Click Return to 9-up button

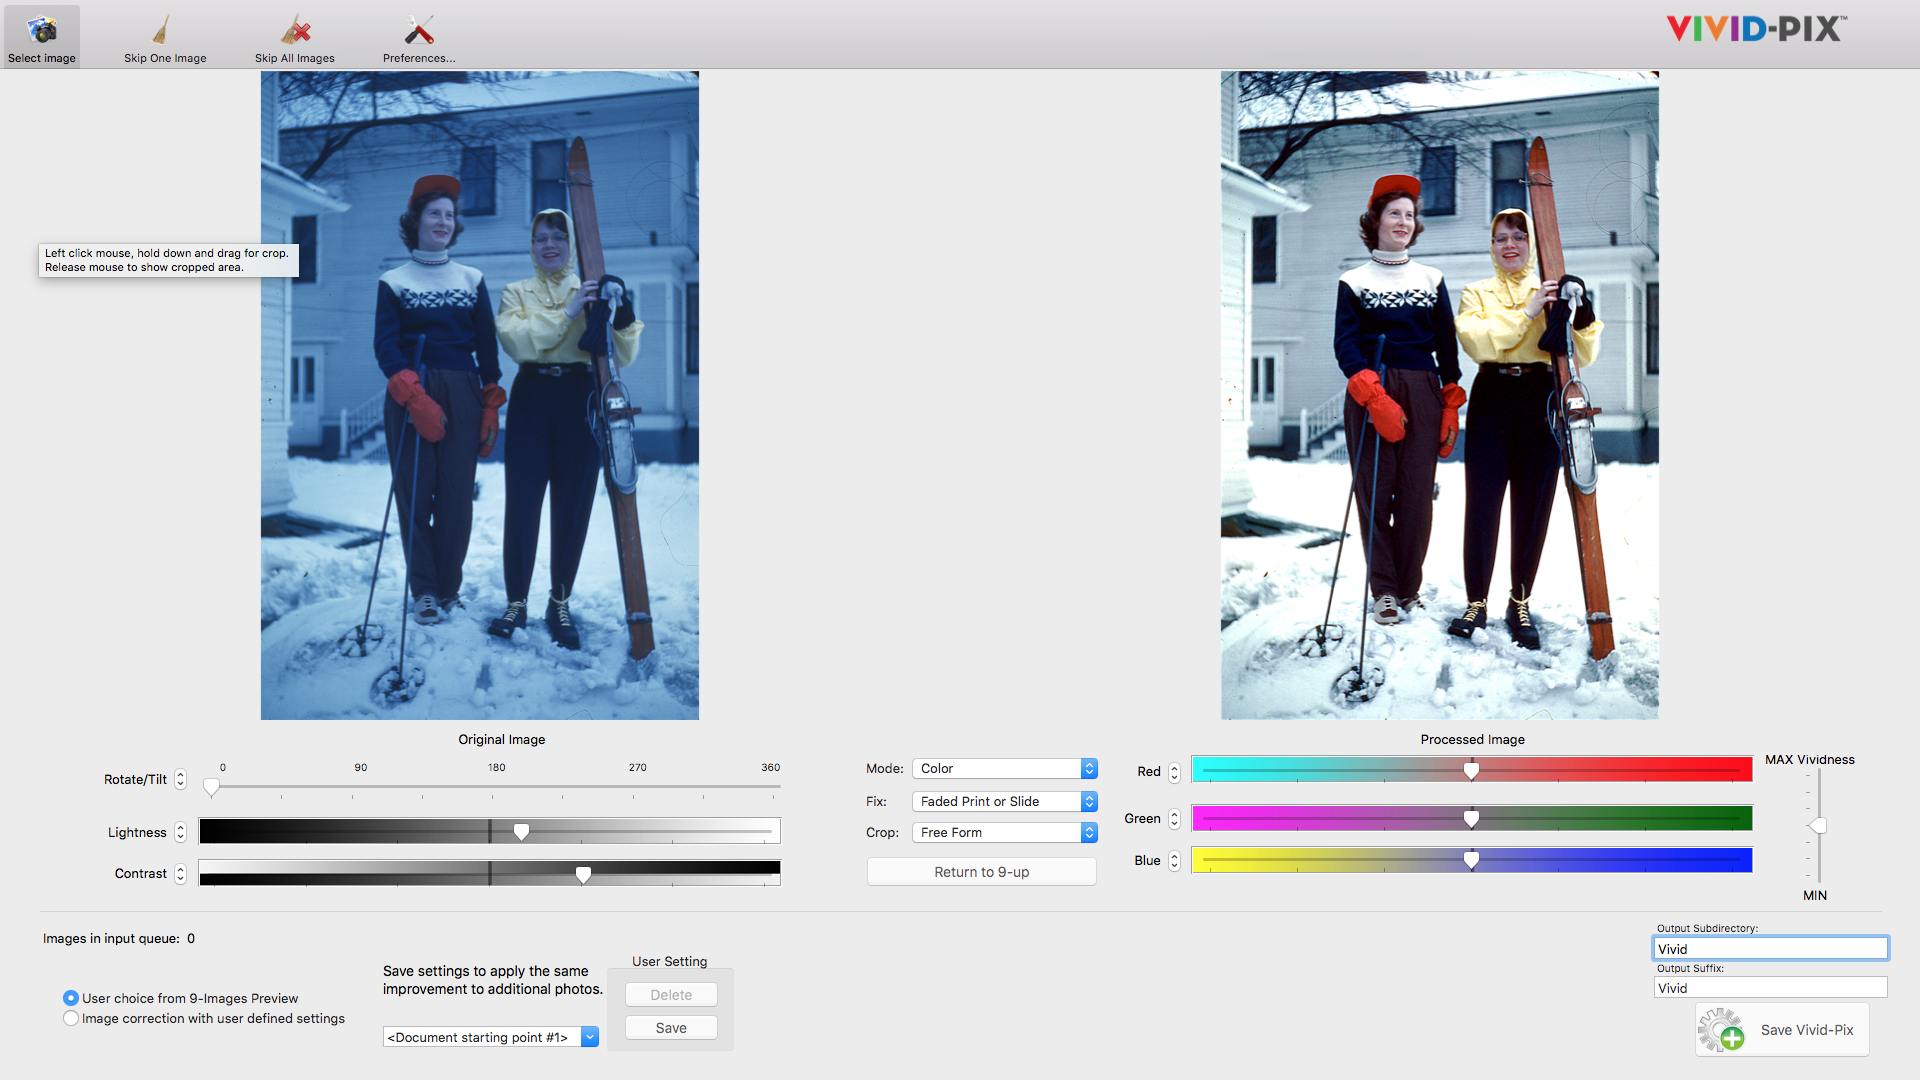[981, 872]
